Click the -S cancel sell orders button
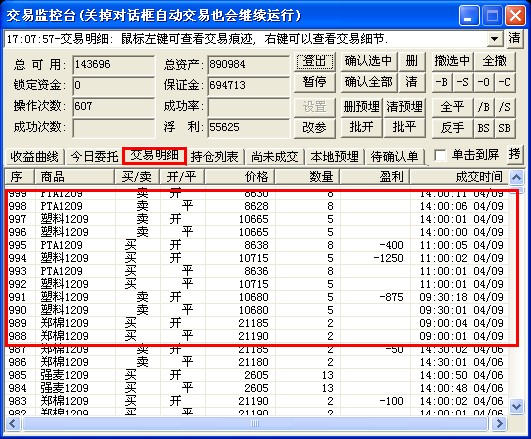Screen dimensions: 531x439 [x=463, y=82]
